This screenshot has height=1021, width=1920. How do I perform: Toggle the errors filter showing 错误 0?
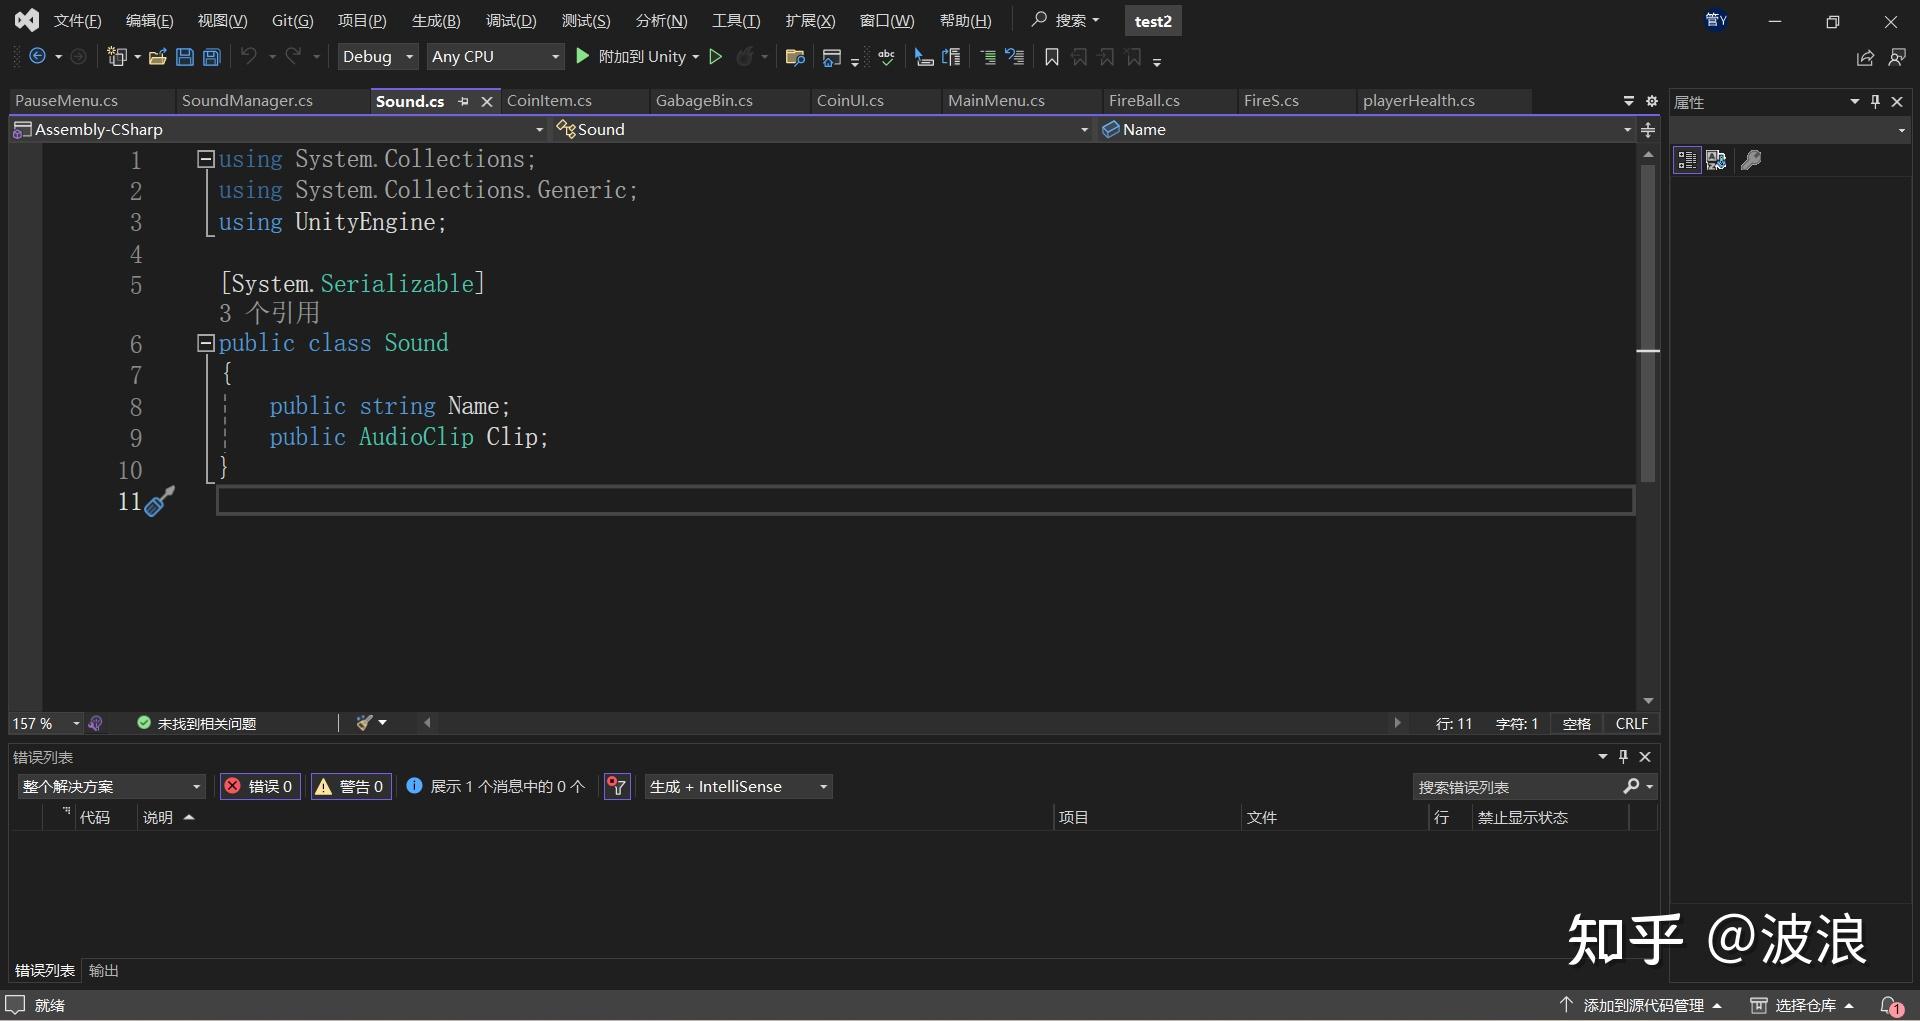[x=260, y=787]
